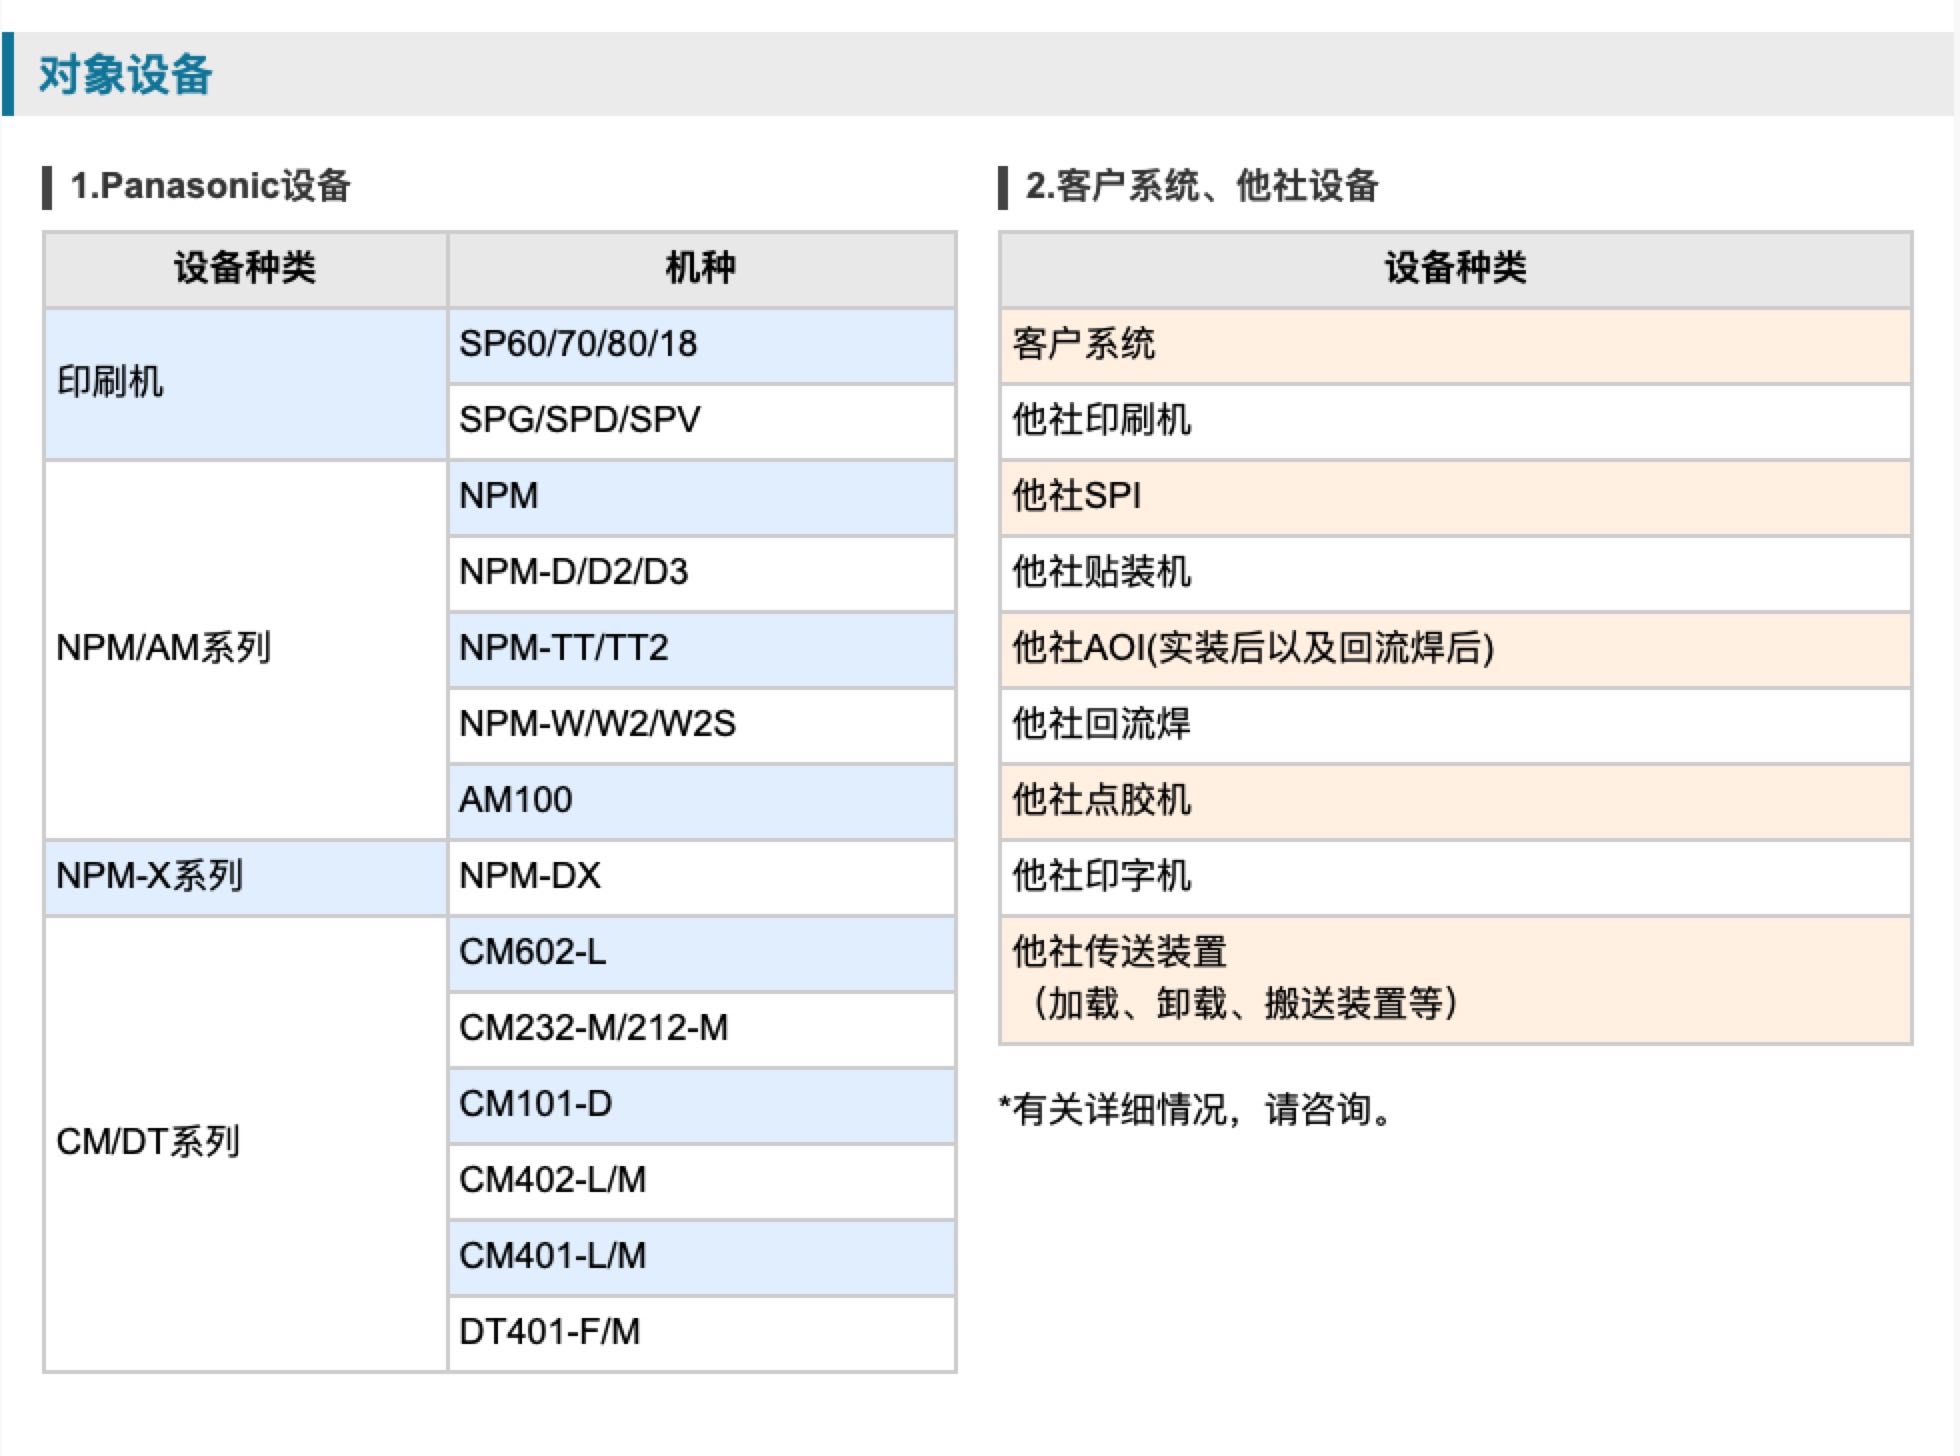Screen dimensions: 1960x1456
Task: Click the NPM-W/W2/W2S cell
Action: pos(701,725)
